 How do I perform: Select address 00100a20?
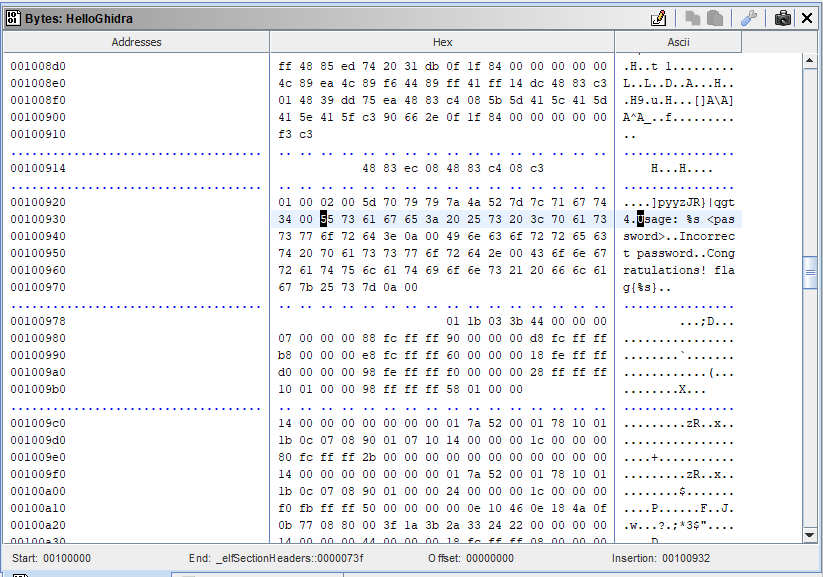(x=38, y=525)
